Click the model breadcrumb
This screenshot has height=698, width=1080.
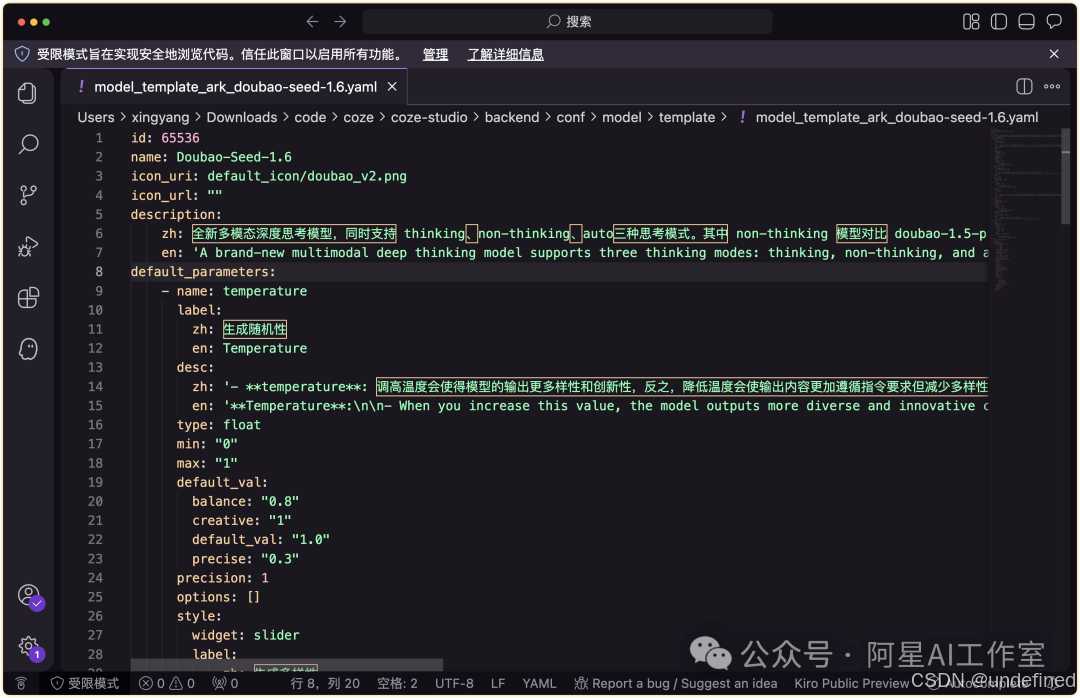[x=621, y=117]
